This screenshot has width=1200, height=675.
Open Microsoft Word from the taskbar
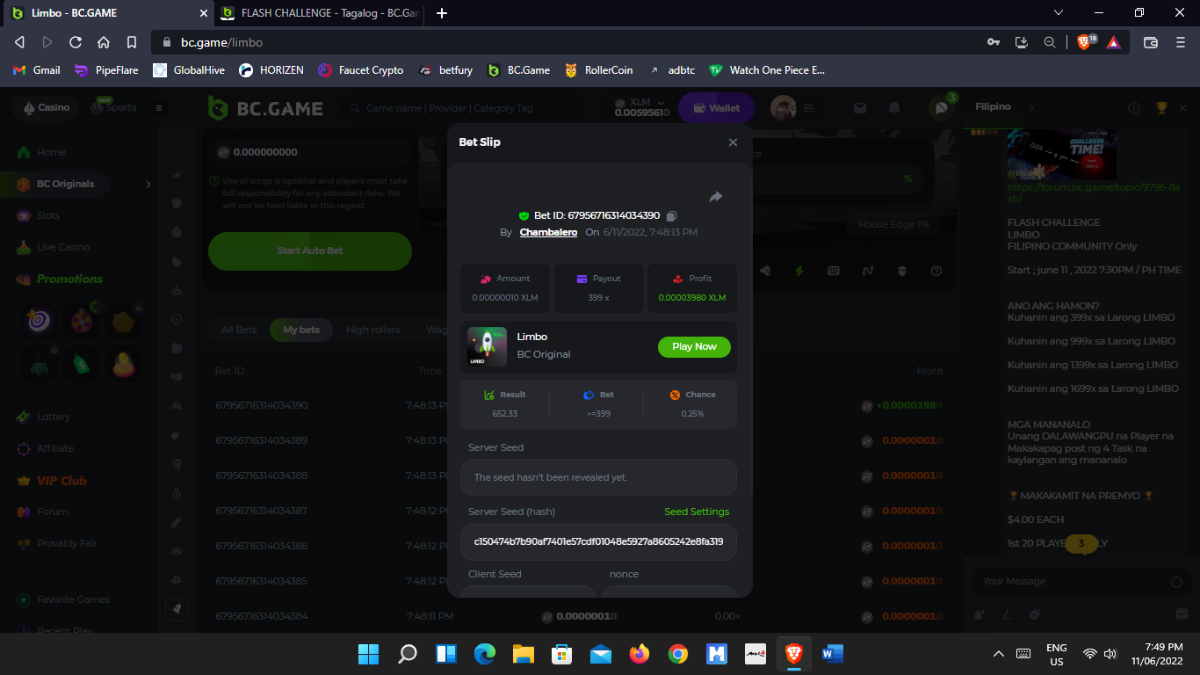point(832,654)
